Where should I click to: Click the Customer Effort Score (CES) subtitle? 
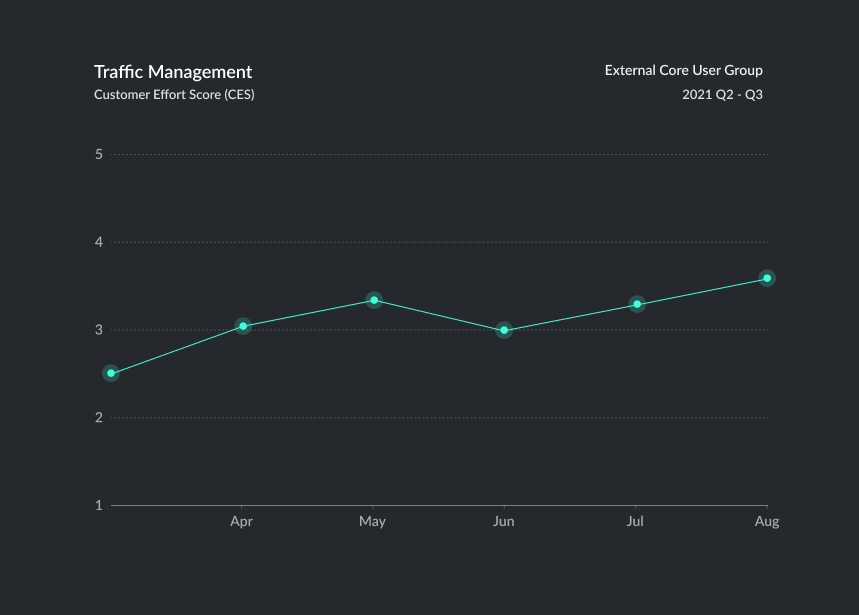pyautogui.click(x=173, y=95)
